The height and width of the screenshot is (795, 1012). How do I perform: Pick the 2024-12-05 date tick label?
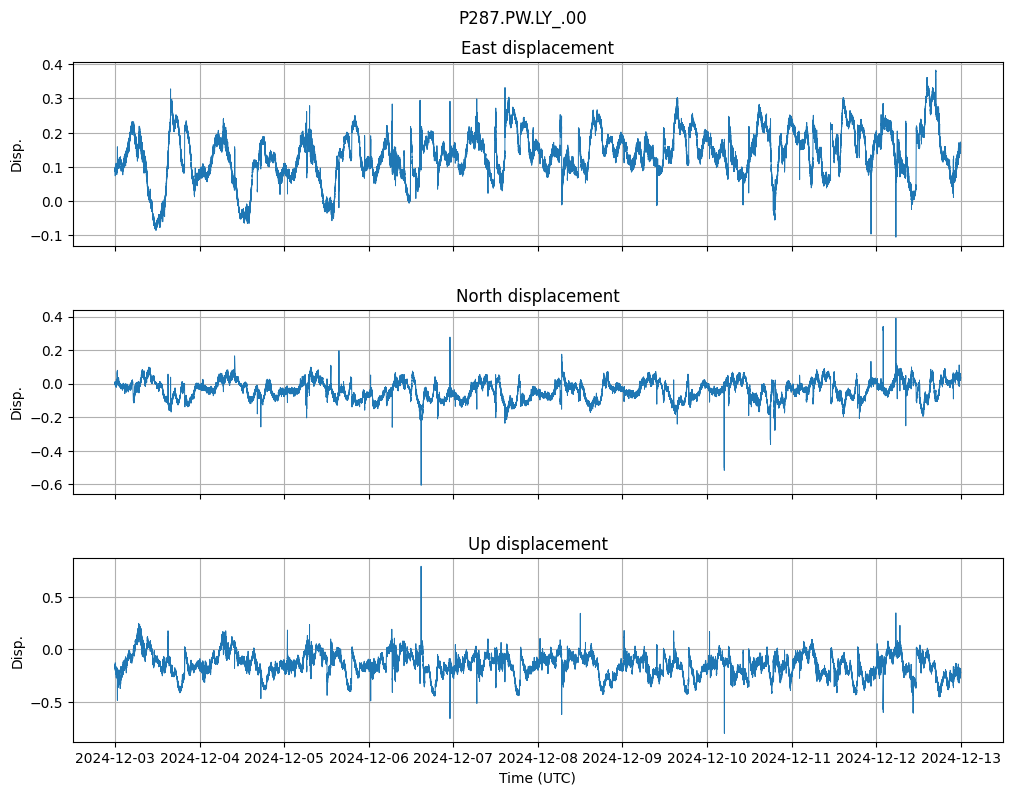[284, 759]
